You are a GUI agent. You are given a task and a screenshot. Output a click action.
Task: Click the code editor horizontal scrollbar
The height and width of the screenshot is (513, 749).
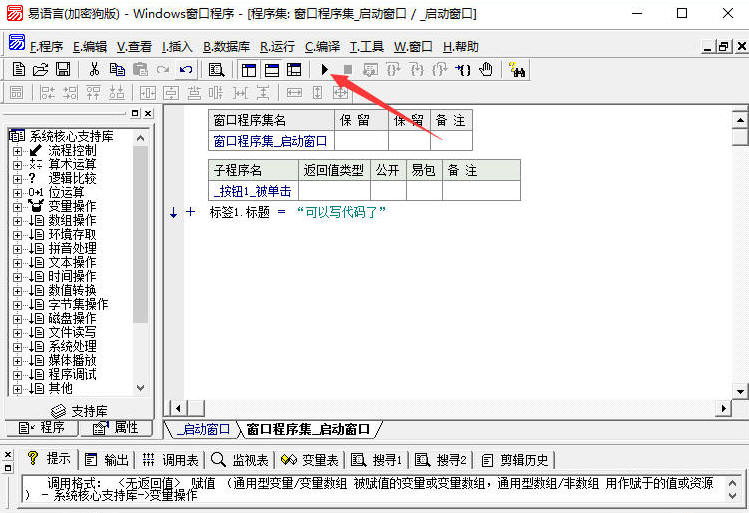[450, 408]
